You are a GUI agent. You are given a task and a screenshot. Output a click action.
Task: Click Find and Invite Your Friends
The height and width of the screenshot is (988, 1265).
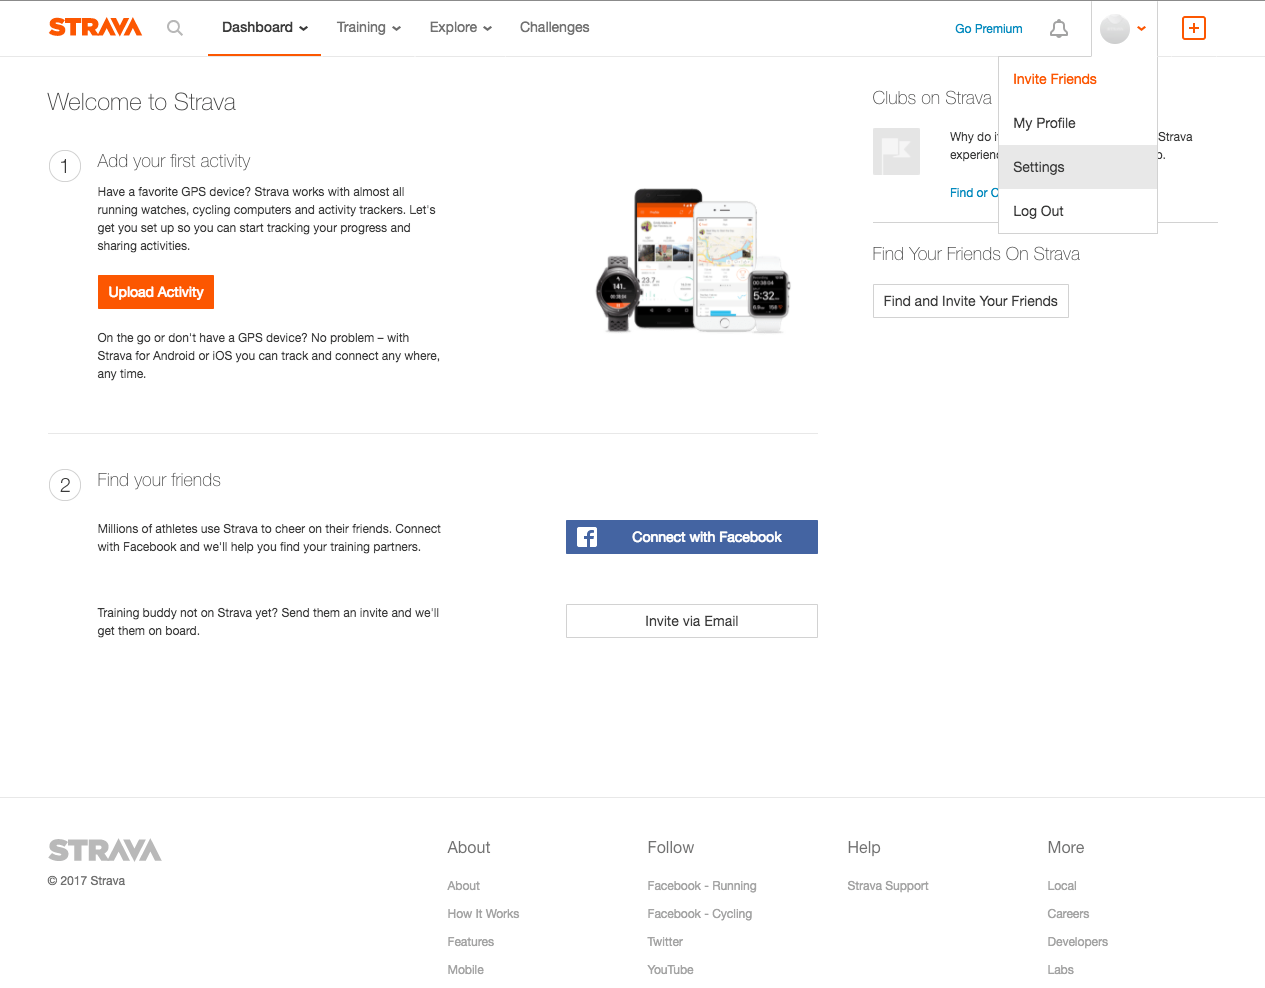tap(970, 301)
